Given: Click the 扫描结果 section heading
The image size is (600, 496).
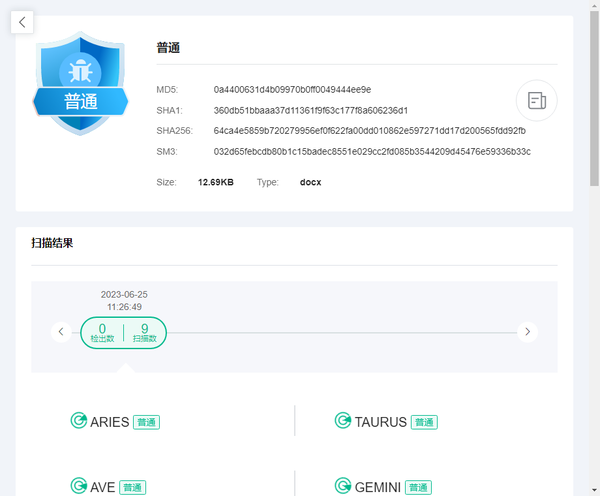Looking at the screenshot, I should pyautogui.click(x=52, y=243).
